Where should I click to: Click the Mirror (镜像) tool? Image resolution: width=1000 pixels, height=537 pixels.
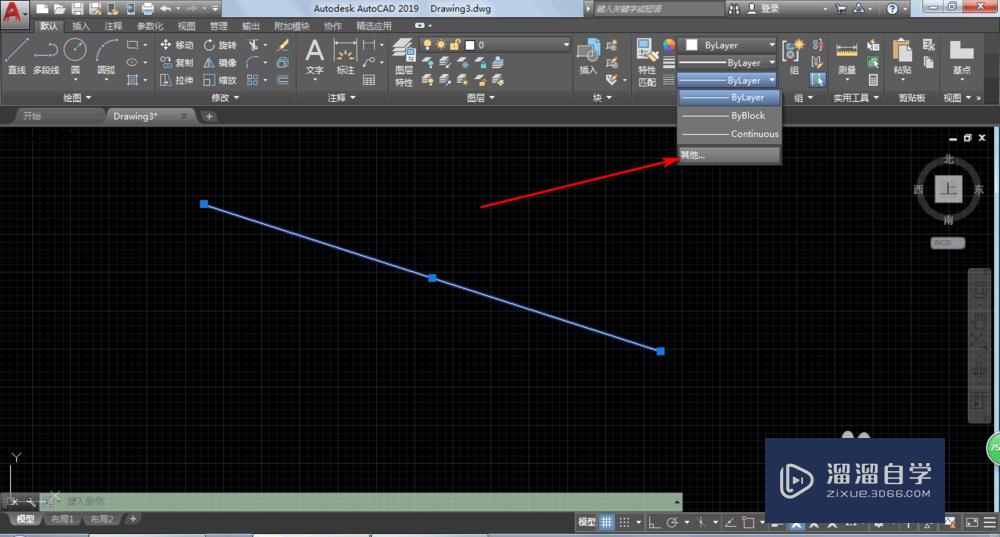click(x=220, y=63)
